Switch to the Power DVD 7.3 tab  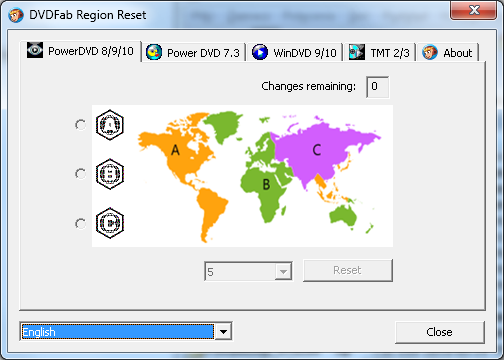click(x=195, y=53)
